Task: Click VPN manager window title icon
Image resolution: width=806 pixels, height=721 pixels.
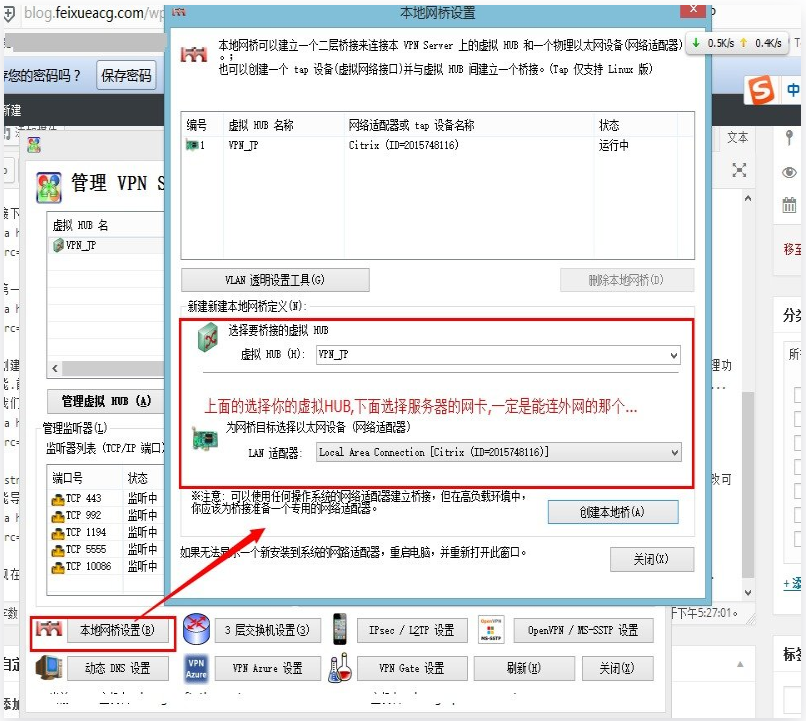Action: [34, 145]
